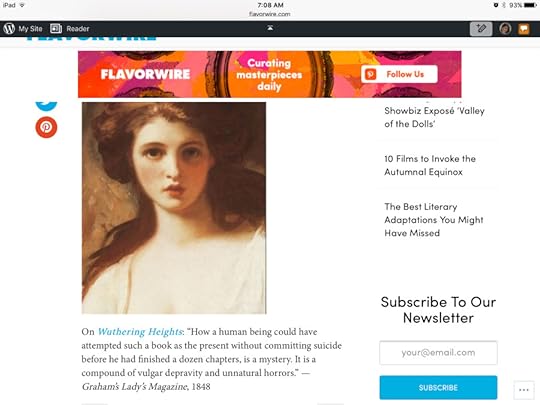Tap the painted portrait of a woman

(174, 208)
